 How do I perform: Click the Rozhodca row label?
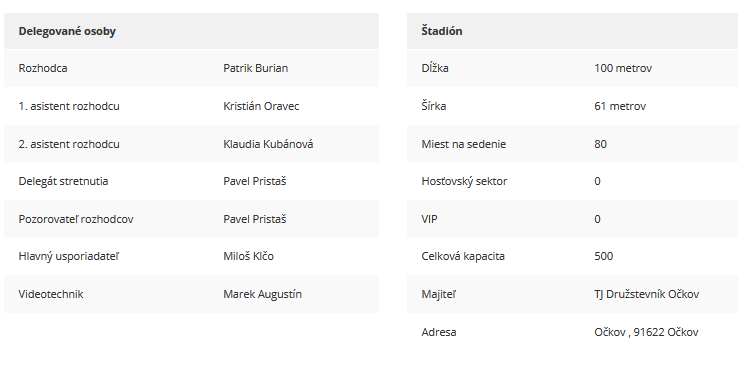click(43, 68)
